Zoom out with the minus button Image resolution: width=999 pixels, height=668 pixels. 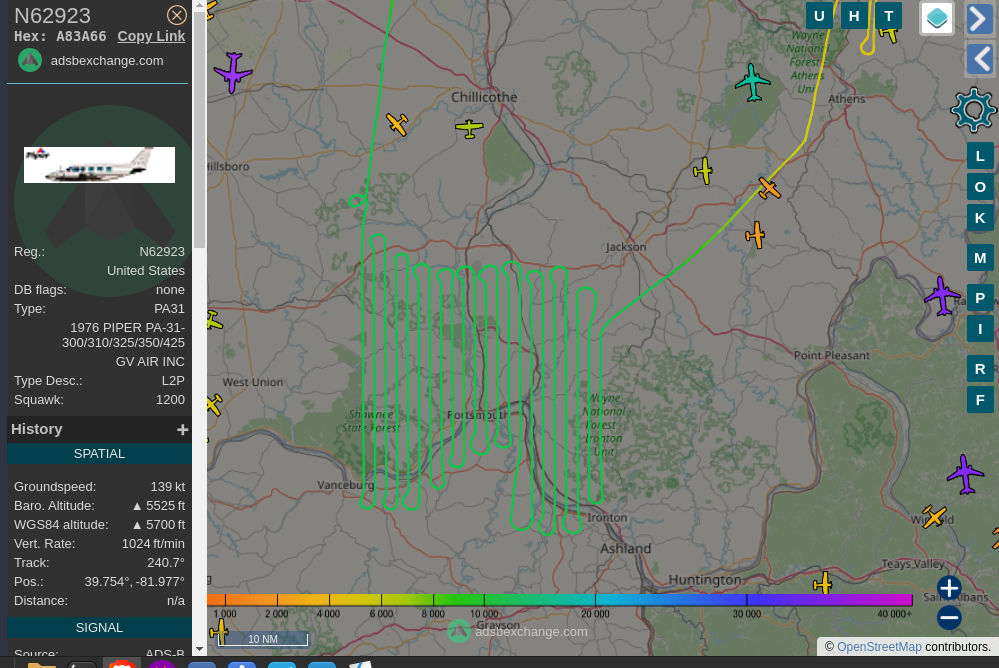949,617
